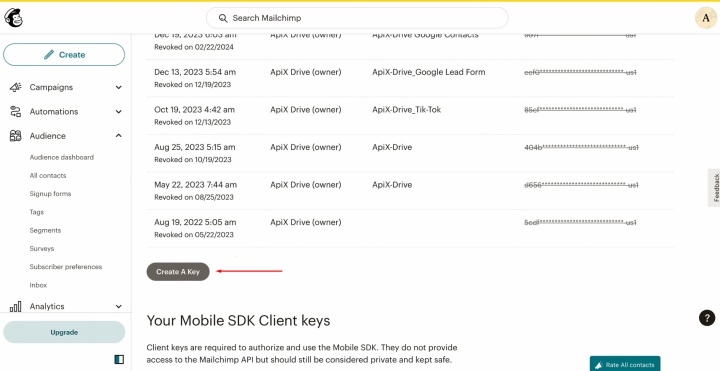Click the Revoked on 12/13/2023 text

(192, 122)
